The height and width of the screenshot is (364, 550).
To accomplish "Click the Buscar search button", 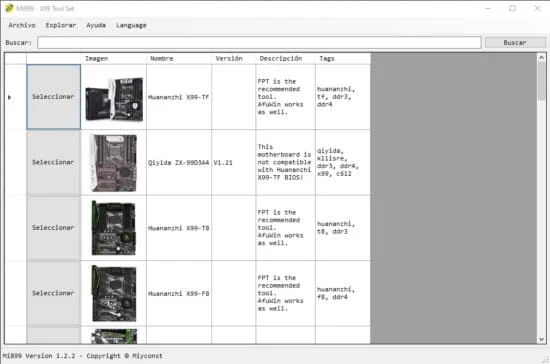I will click(515, 42).
